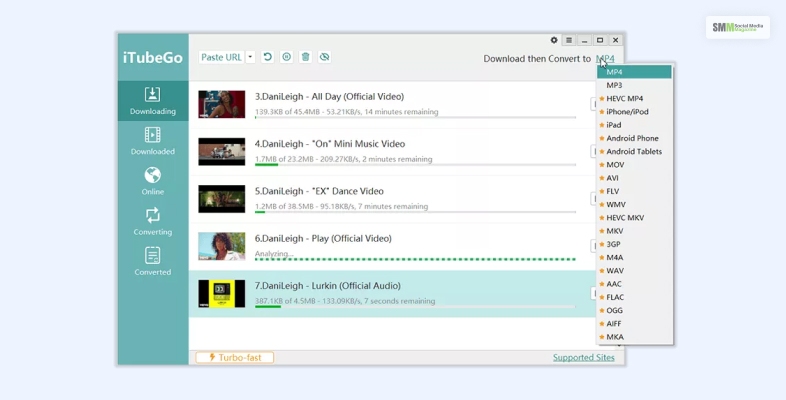Select MP3 in the format list

click(x=635, y=85)
